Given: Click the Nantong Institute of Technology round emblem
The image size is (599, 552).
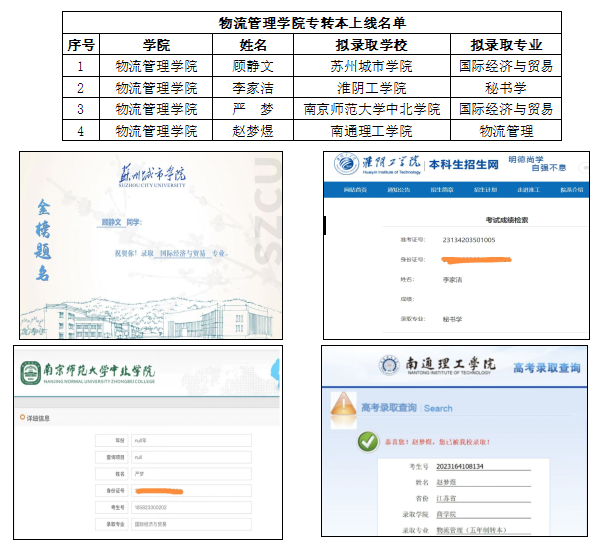Looking at the screenshot, I should [389, 365].
